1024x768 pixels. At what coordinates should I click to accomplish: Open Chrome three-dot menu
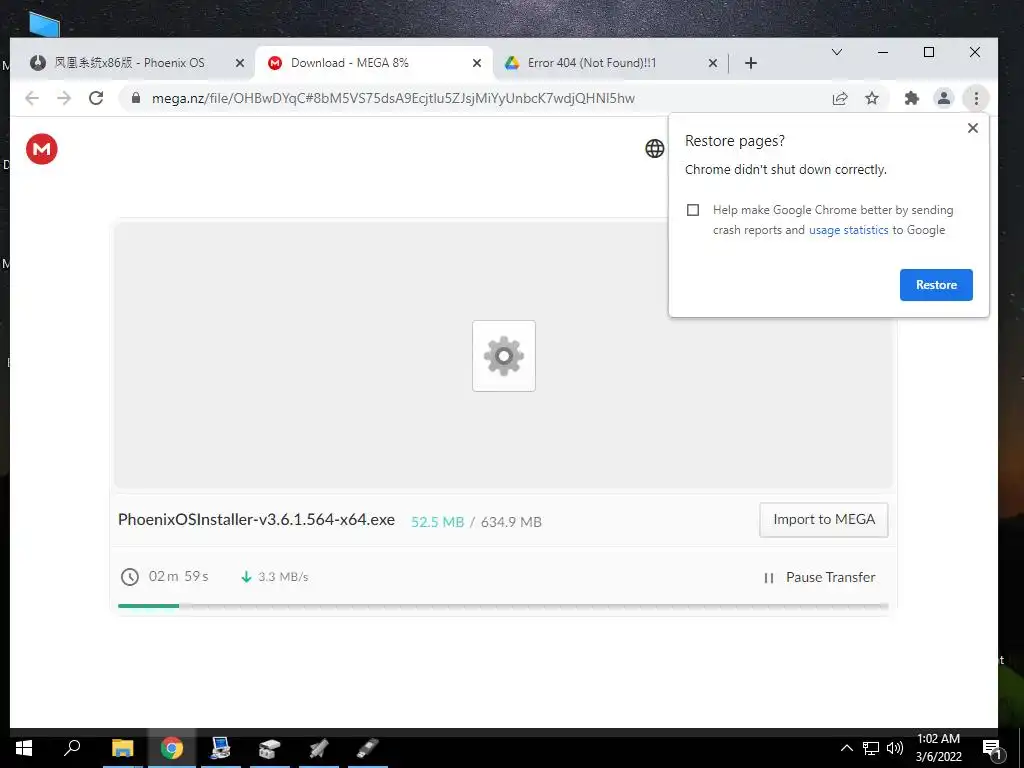976,98
